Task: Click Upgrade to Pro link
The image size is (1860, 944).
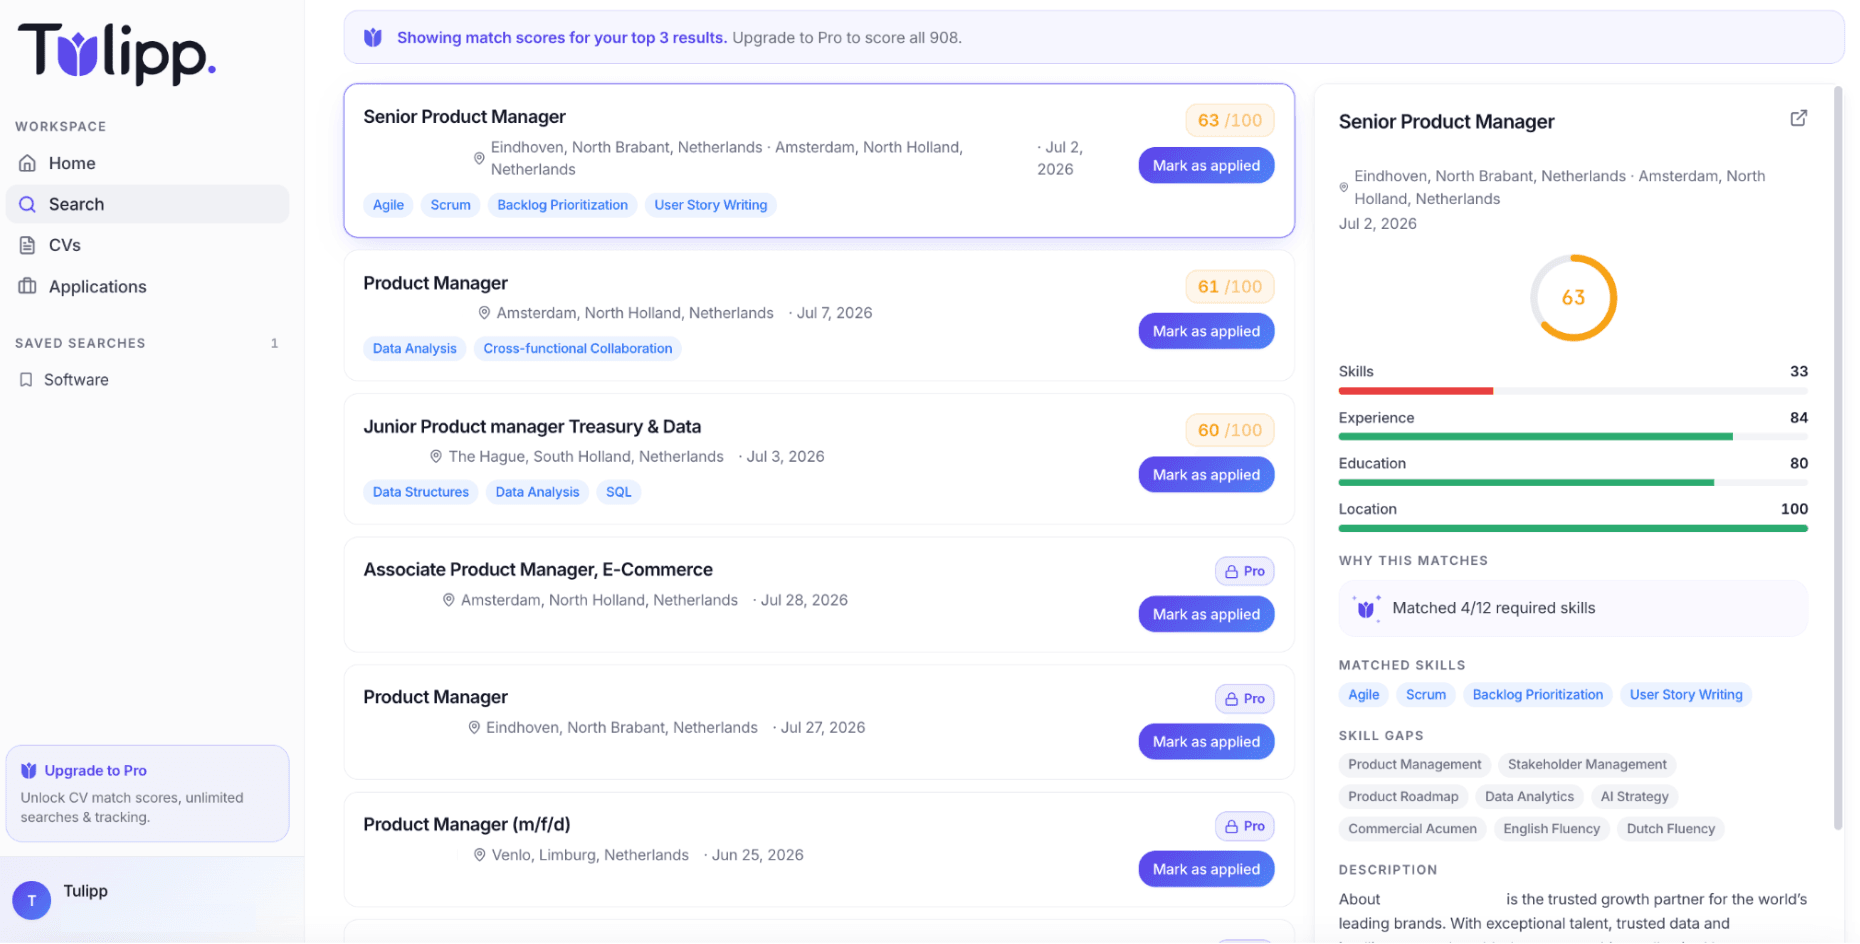Action: [95, 771]
